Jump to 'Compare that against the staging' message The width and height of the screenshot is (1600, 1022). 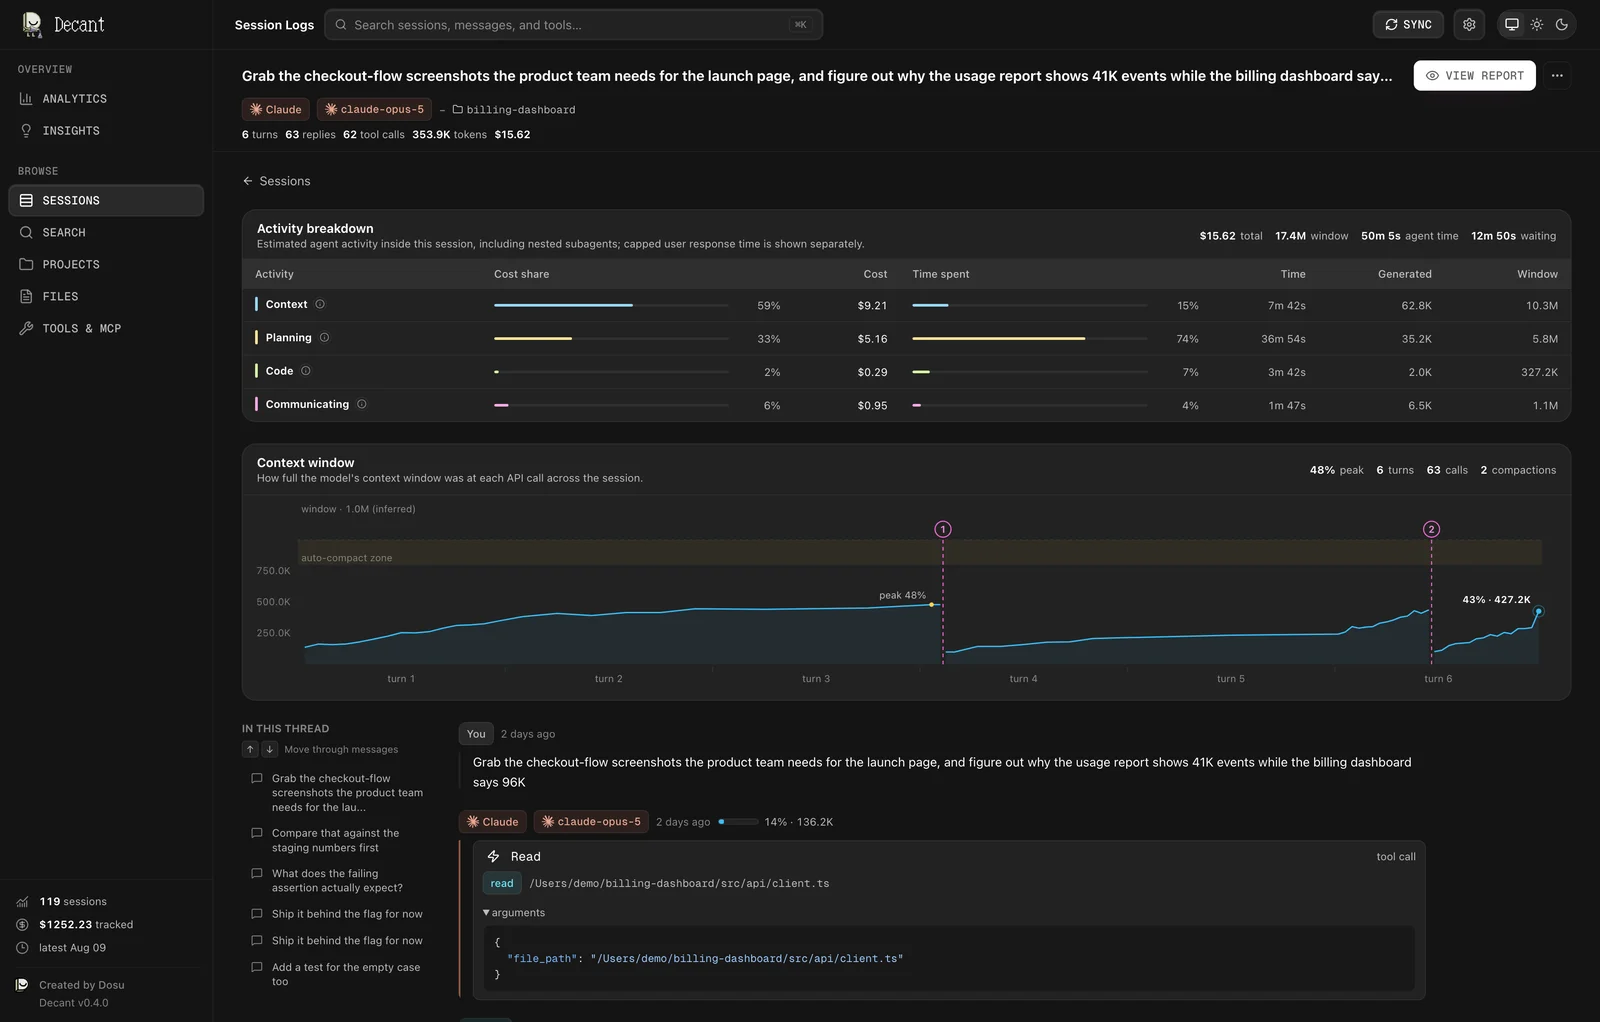tap(337, 841)
